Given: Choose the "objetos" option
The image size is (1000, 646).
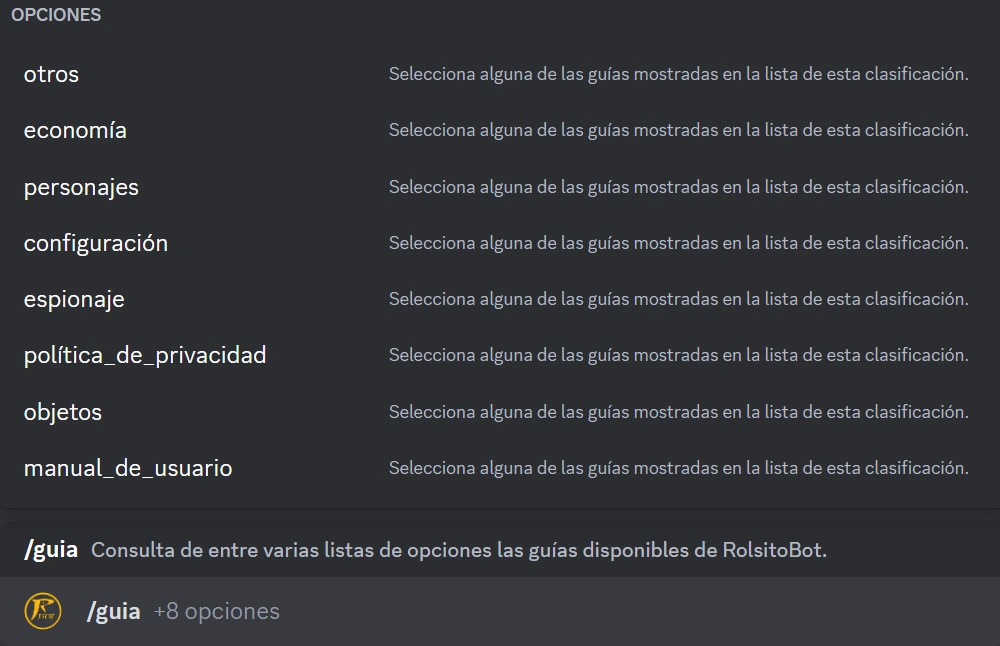Looking at the screenshot, I should pos(62,411).
